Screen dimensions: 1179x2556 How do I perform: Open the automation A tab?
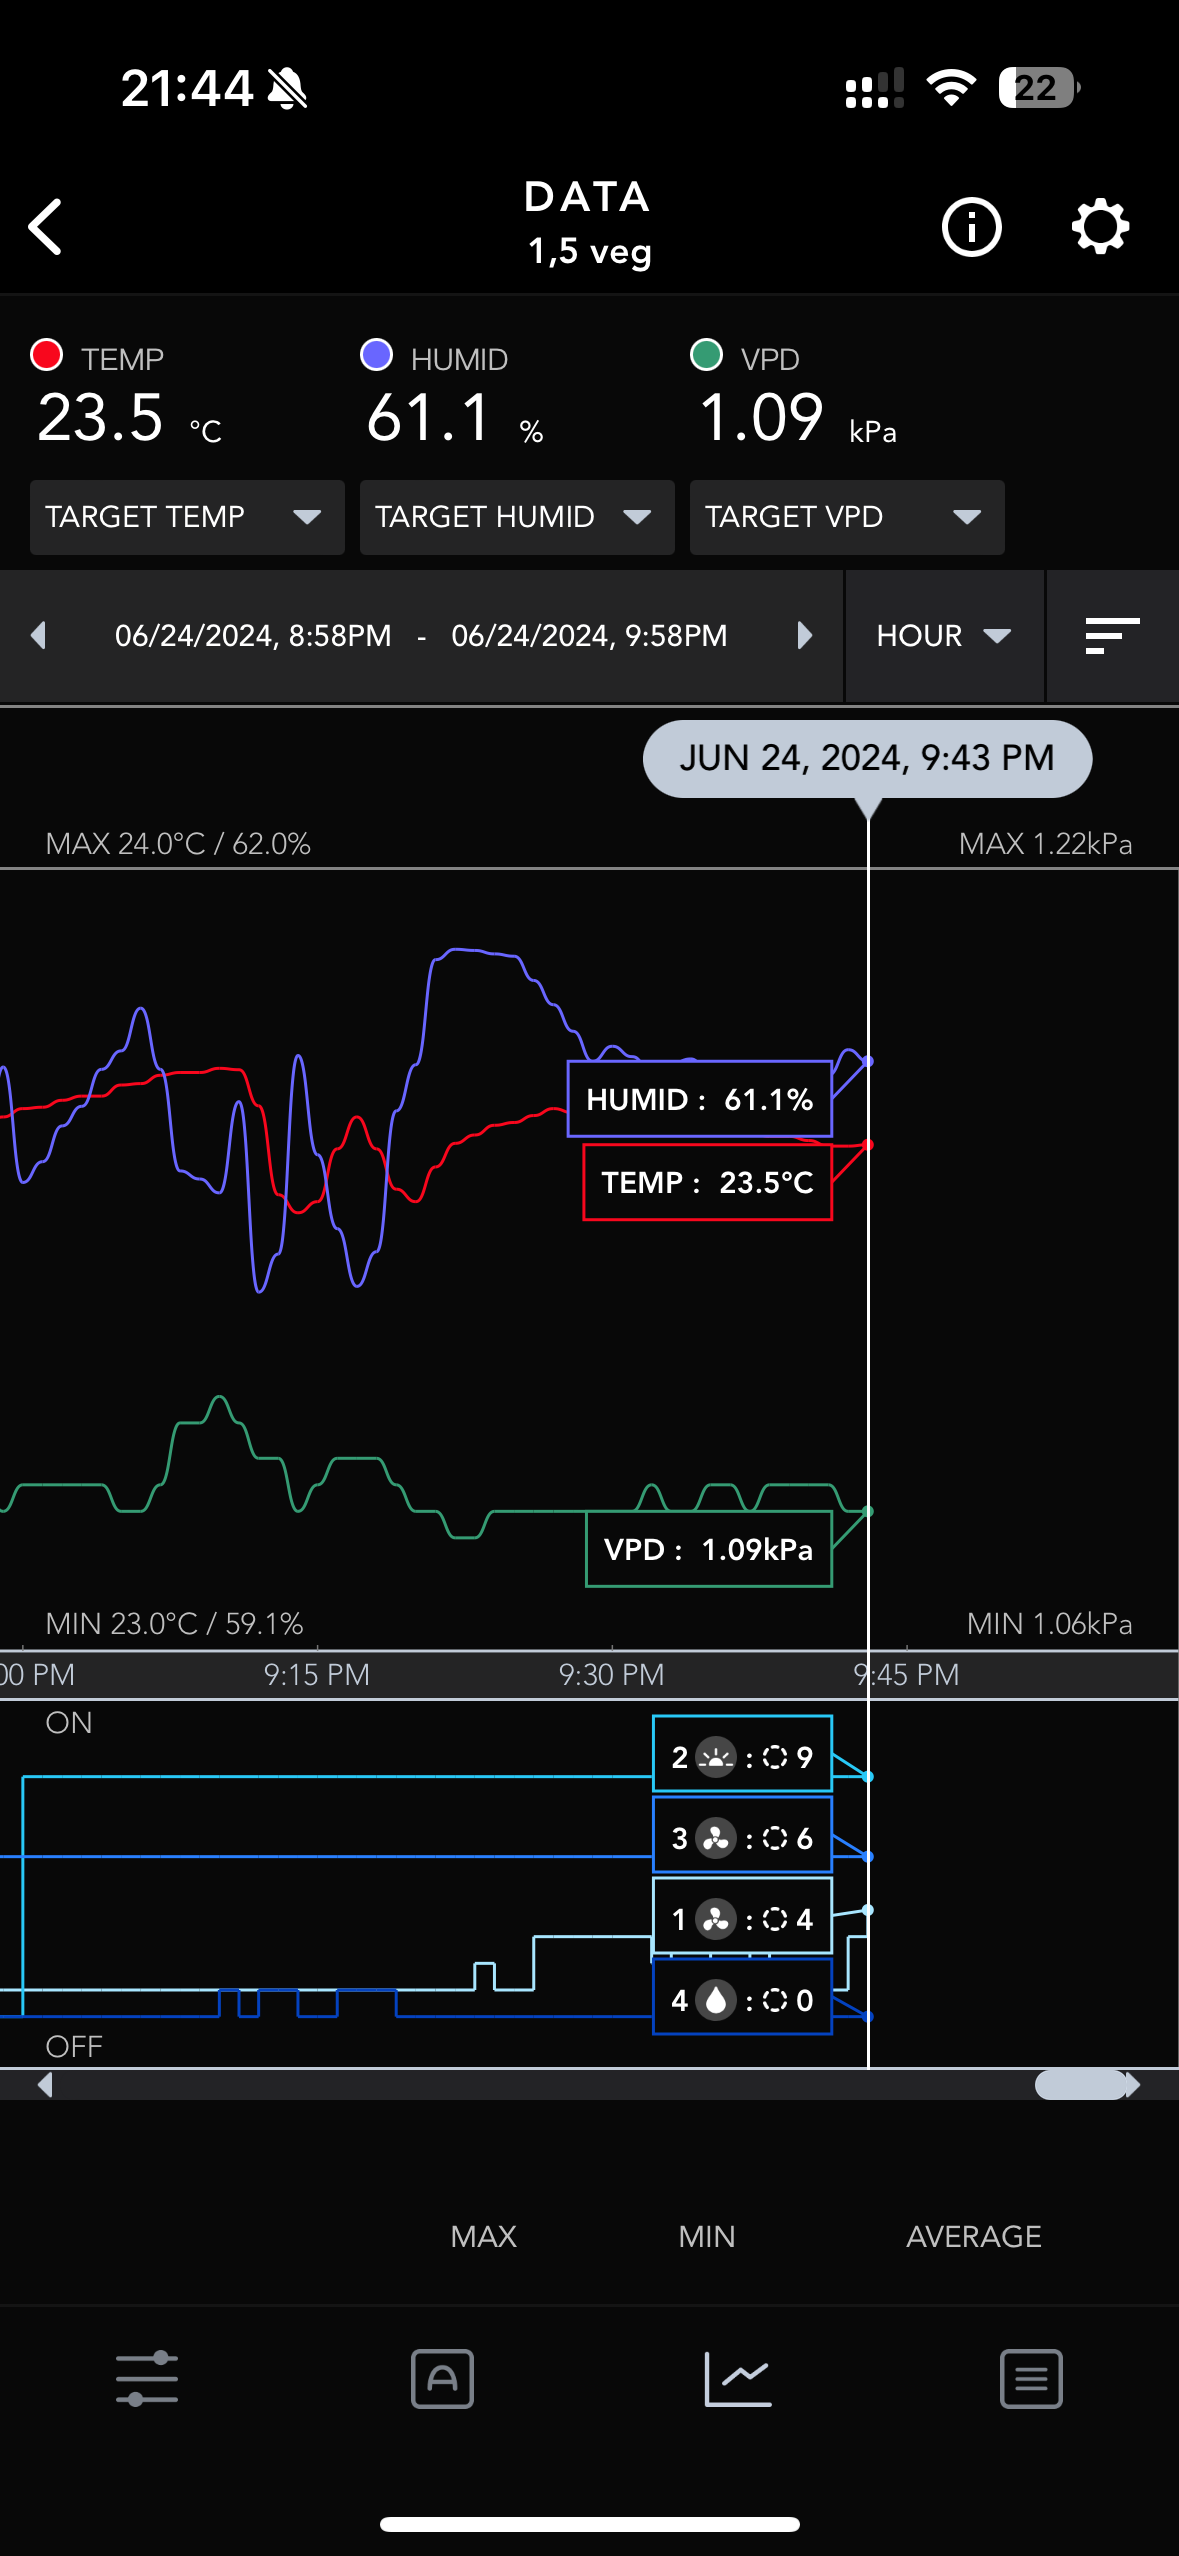(442, 2378)
